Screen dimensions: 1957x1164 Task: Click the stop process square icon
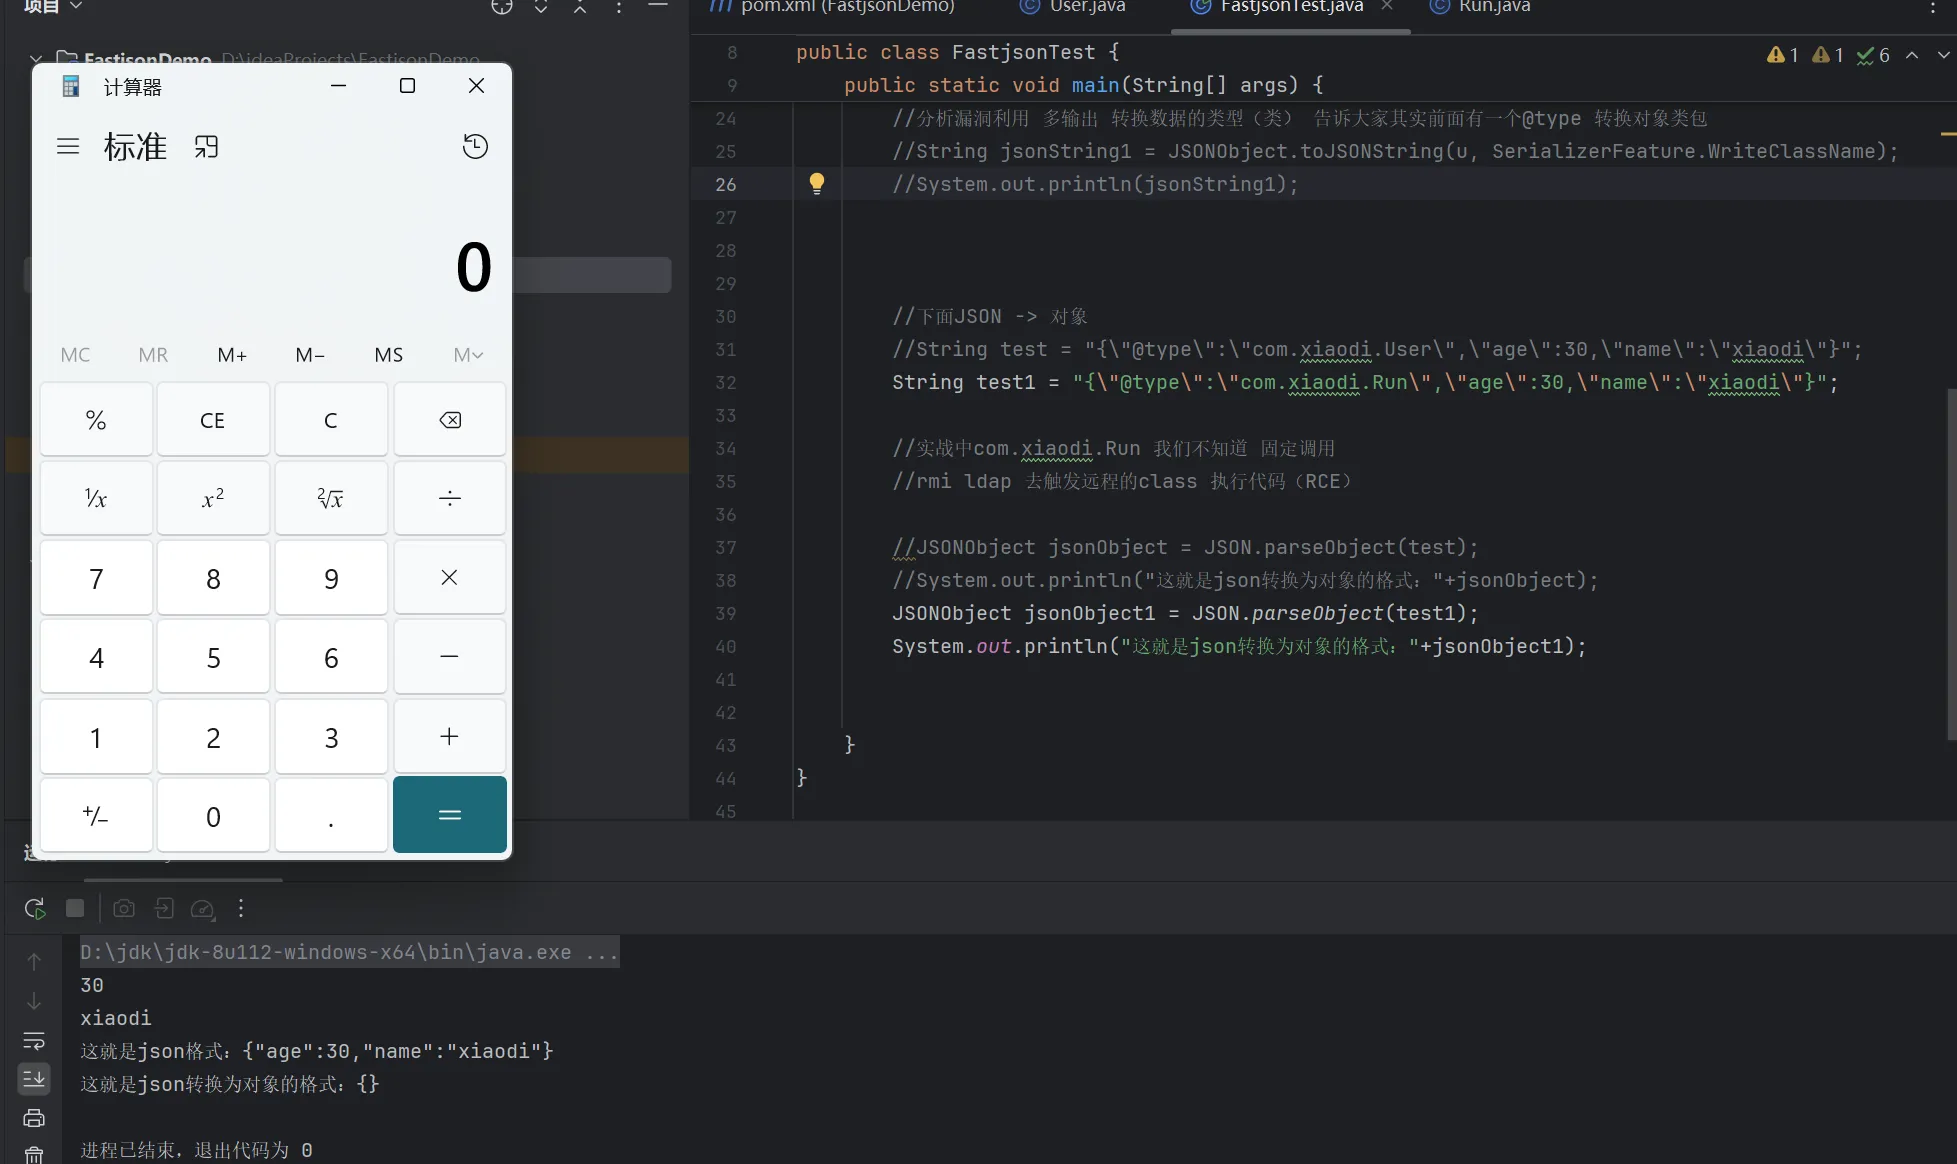click(75, 908)
